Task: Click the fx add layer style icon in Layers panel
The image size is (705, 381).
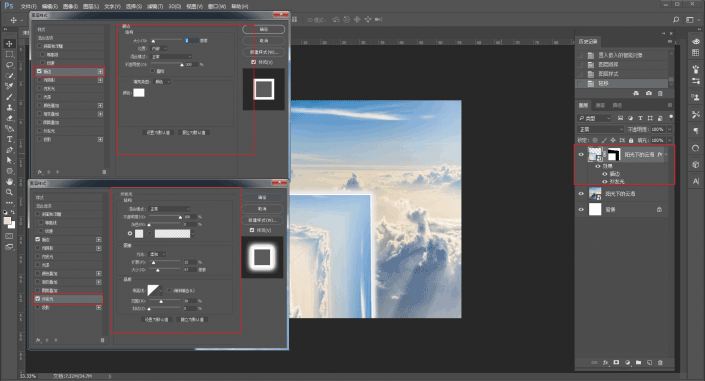Action: (605, 363)
